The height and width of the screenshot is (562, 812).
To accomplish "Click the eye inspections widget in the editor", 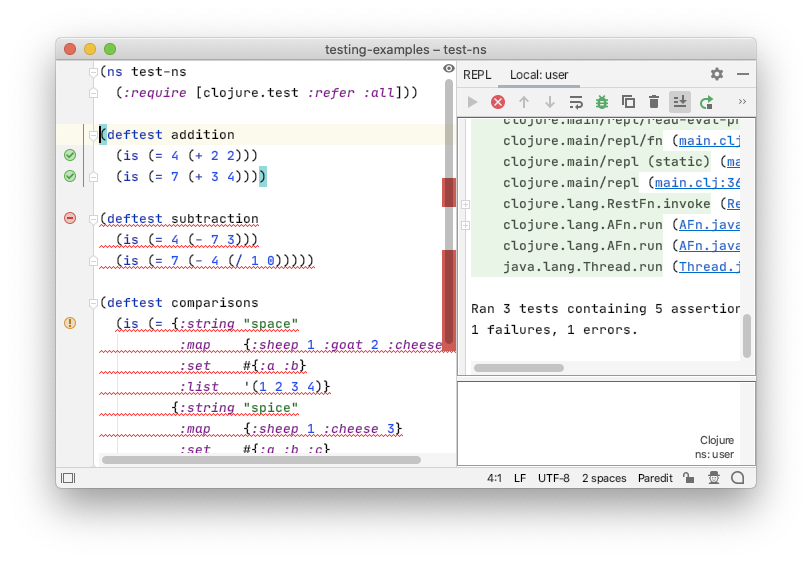I will 449,68.
